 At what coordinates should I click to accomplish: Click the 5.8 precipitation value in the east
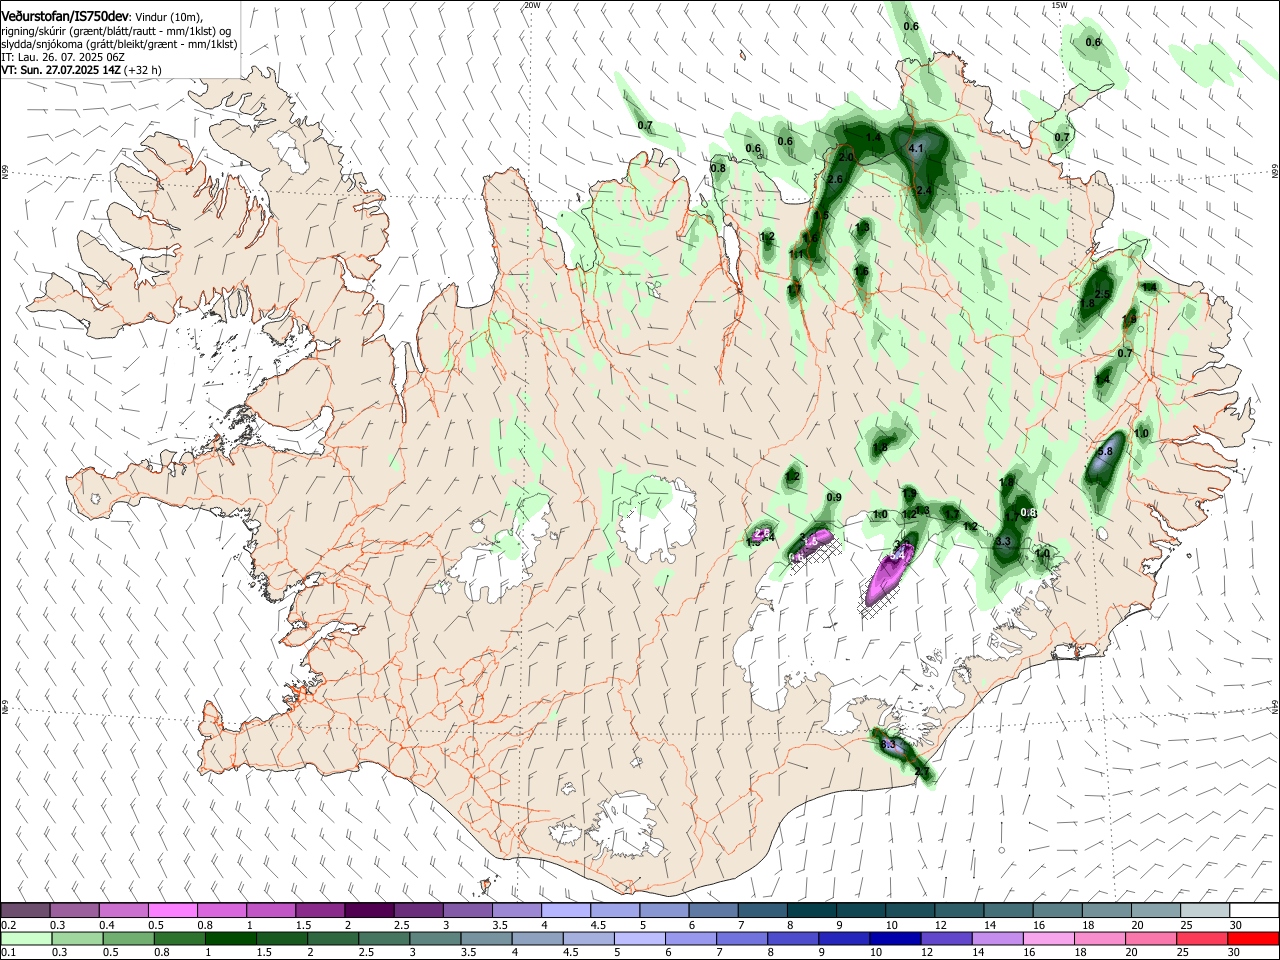pos(1105,452)
